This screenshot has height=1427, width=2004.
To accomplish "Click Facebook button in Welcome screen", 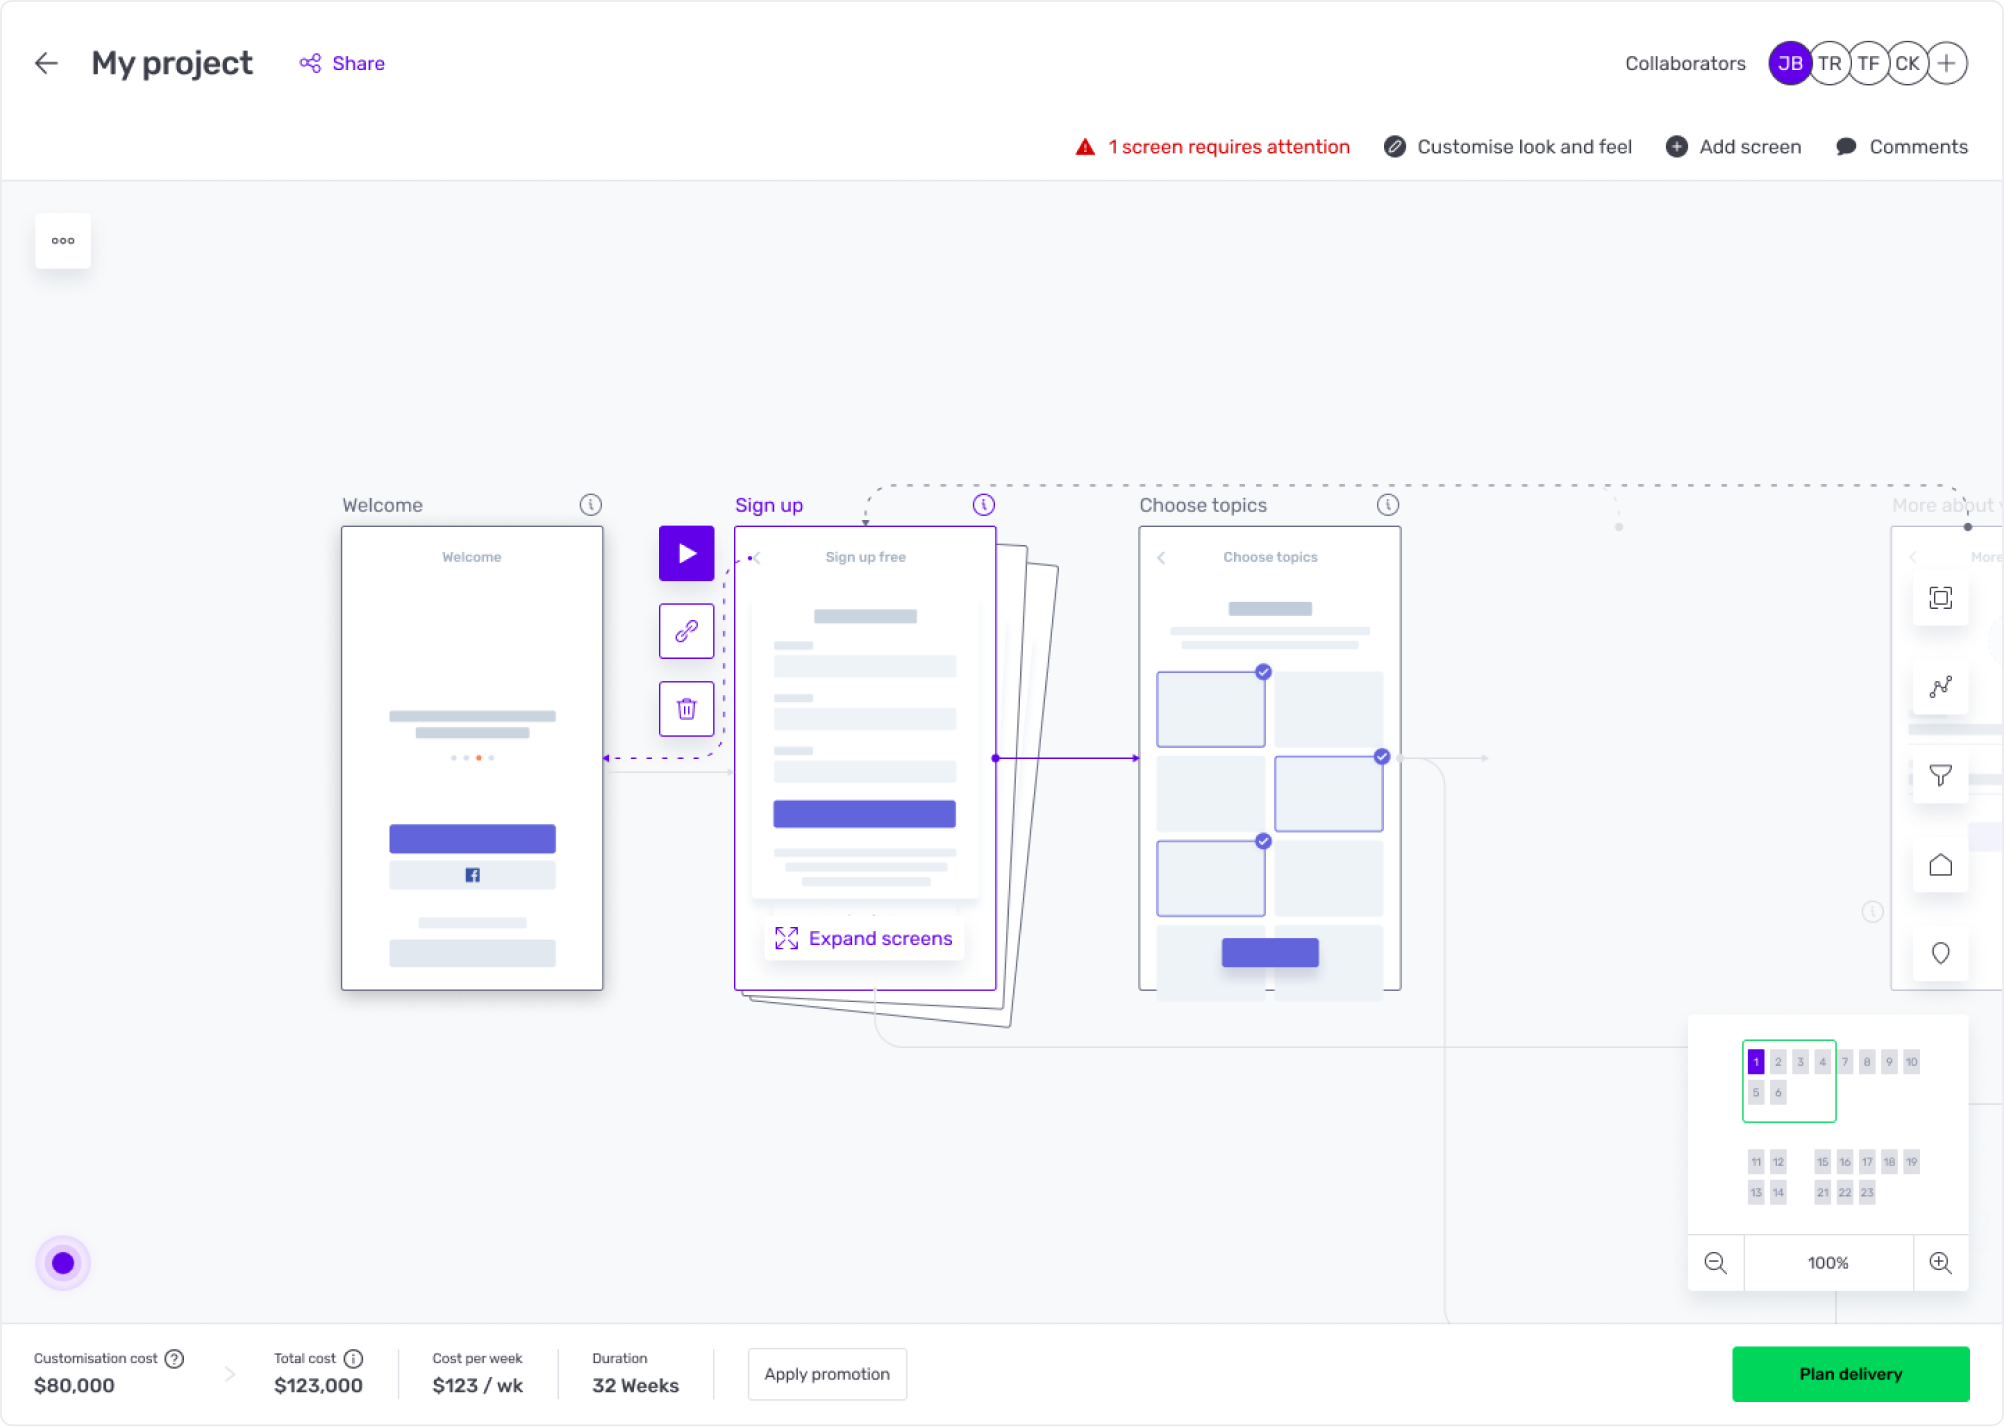I will pos(472,875).
